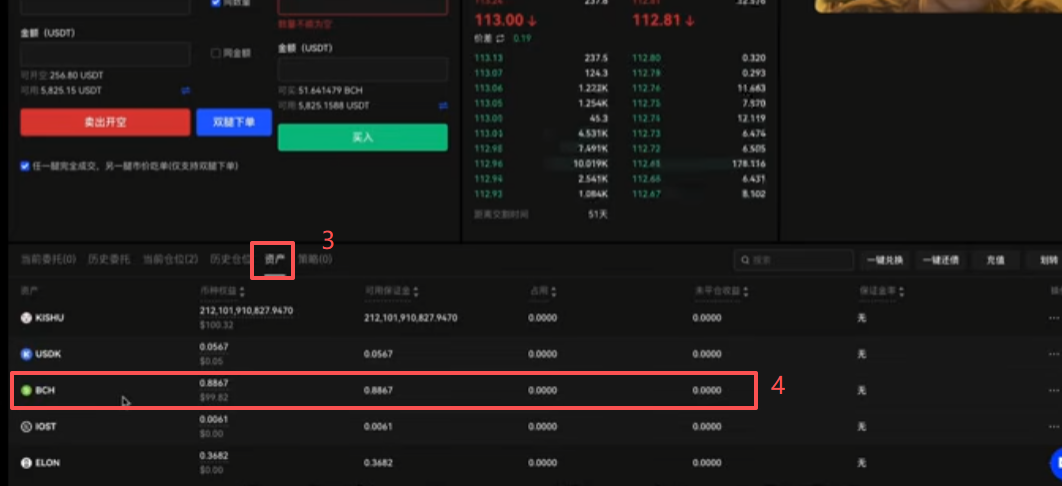The image size is (1062, 486).
Task: Click the order size 10.019K
Action: [591, 164]
